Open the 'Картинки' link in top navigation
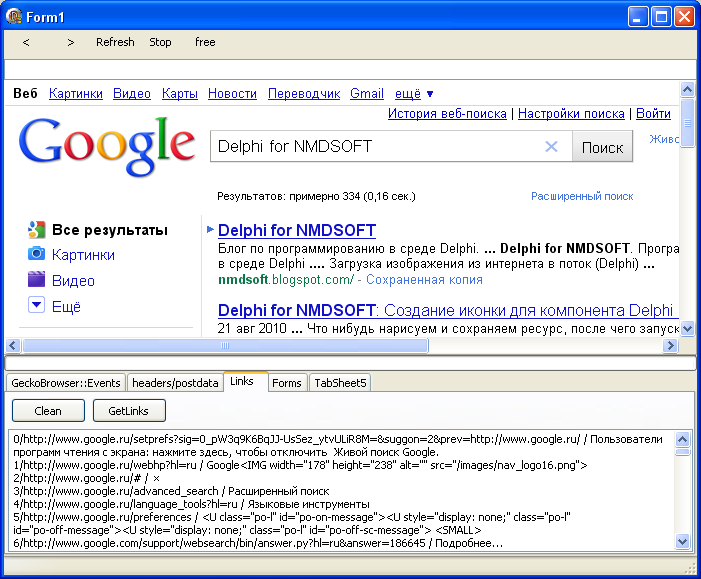Viewport: 701px width, 579px height. click(76, 93)
